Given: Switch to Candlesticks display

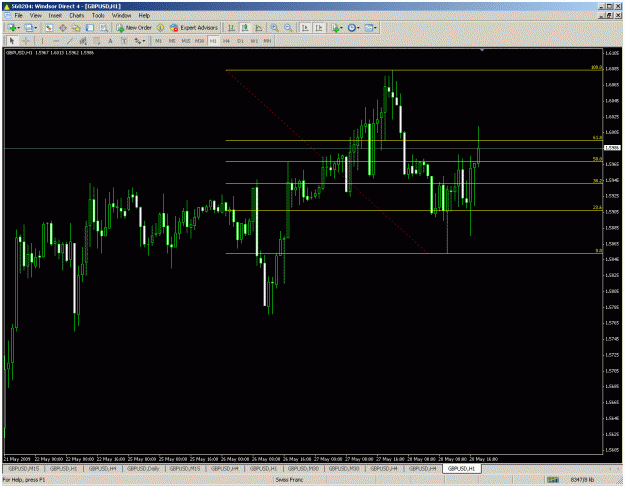Looking at the screenshot, I should pos(245,28).
